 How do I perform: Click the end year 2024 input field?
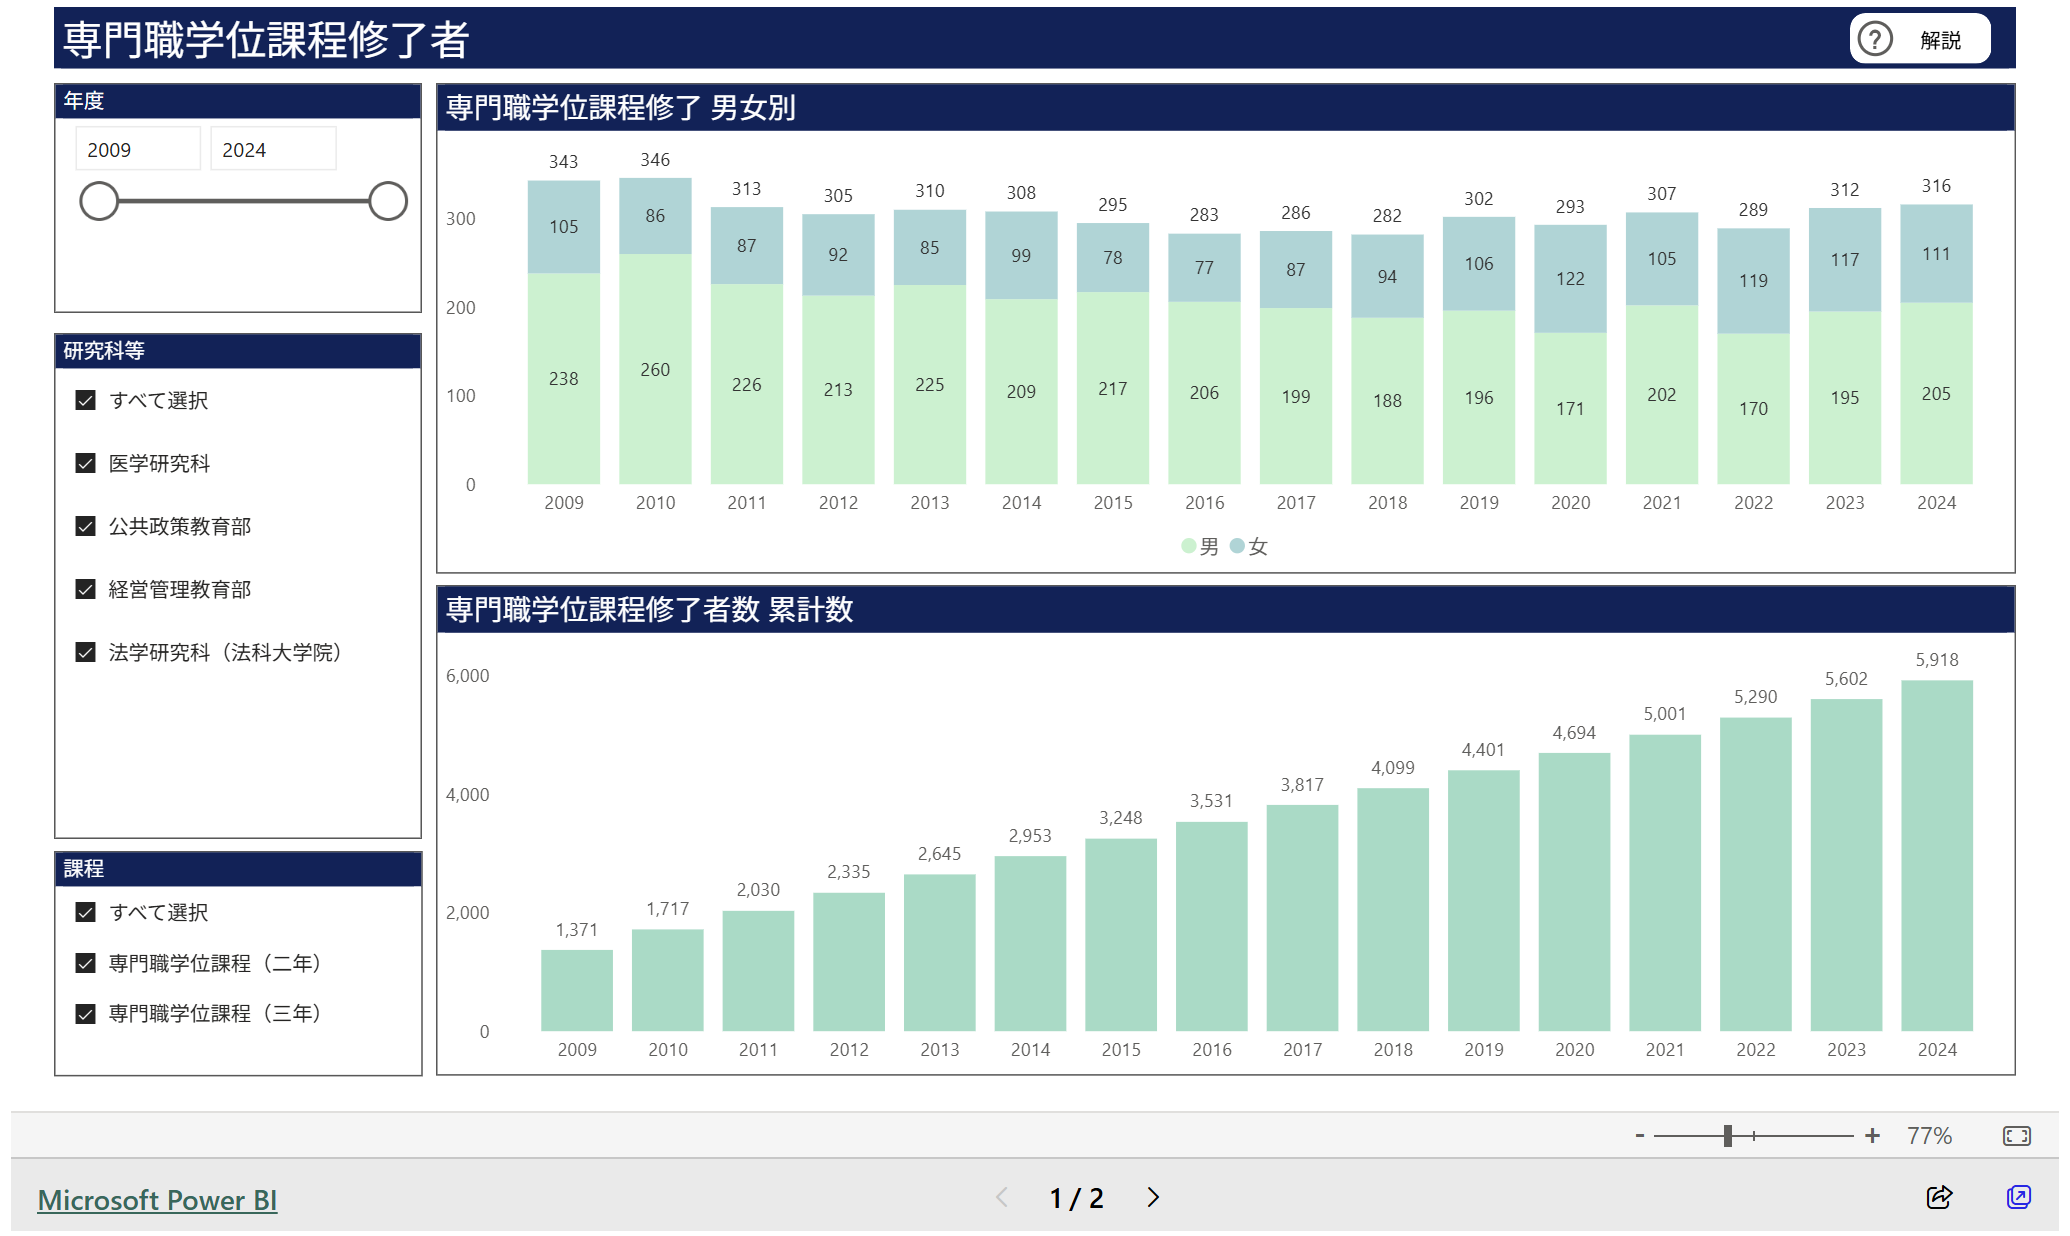pyautogui.click(x=272, y=150)
